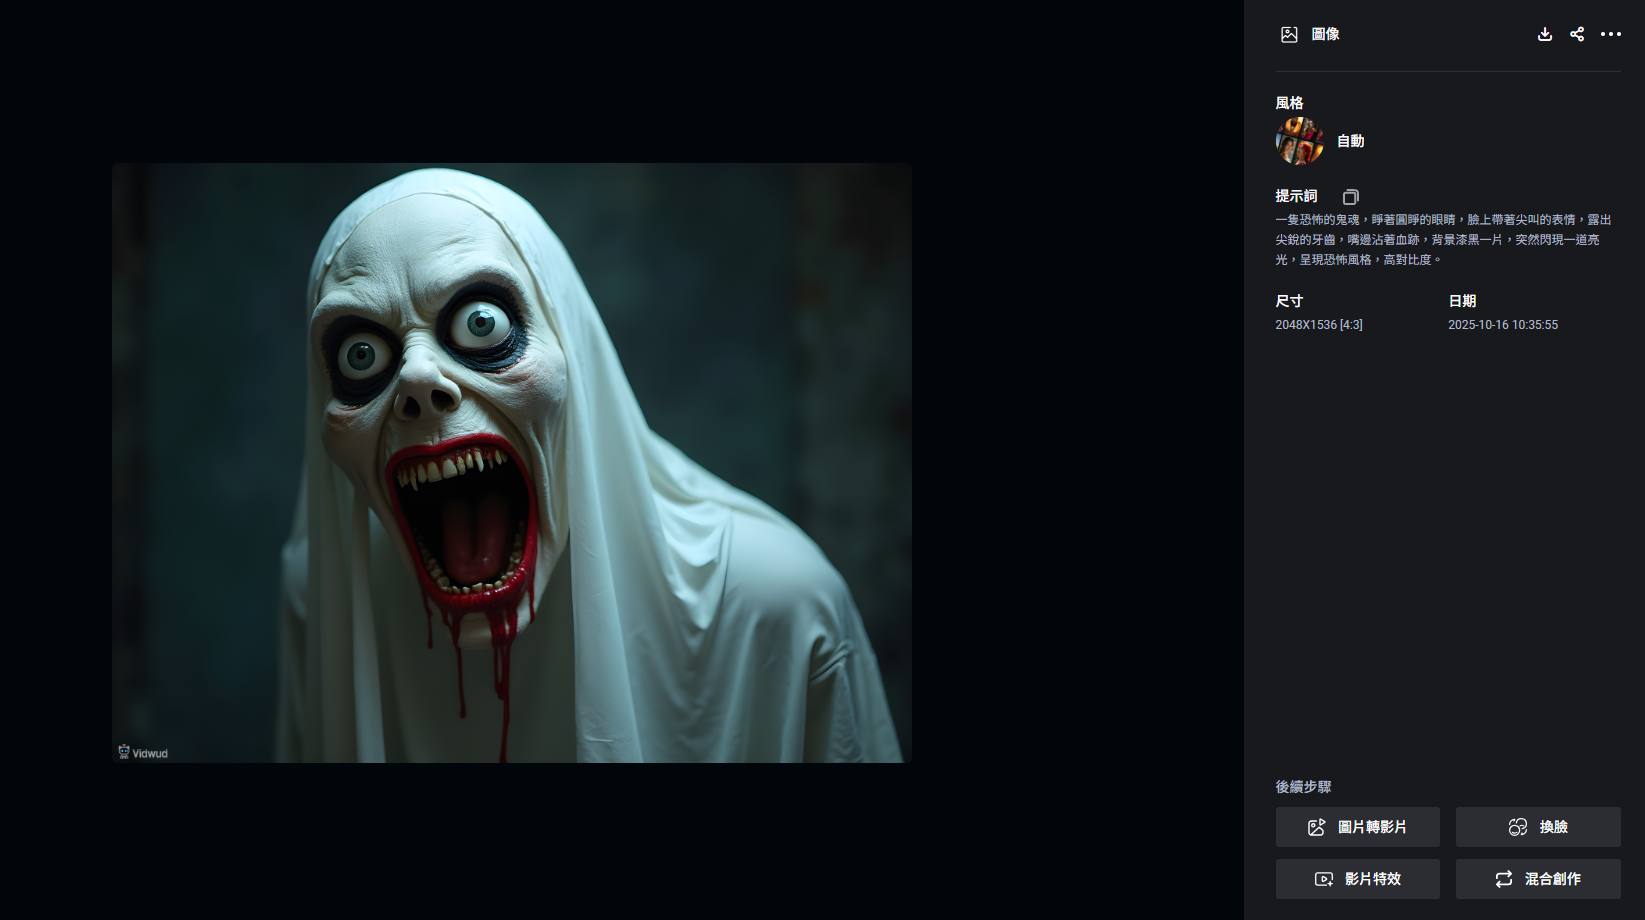The width and height of the screenshot is (1645, 920).
Task: Click the 提示詞 section heading
Action: [1296, 196]
